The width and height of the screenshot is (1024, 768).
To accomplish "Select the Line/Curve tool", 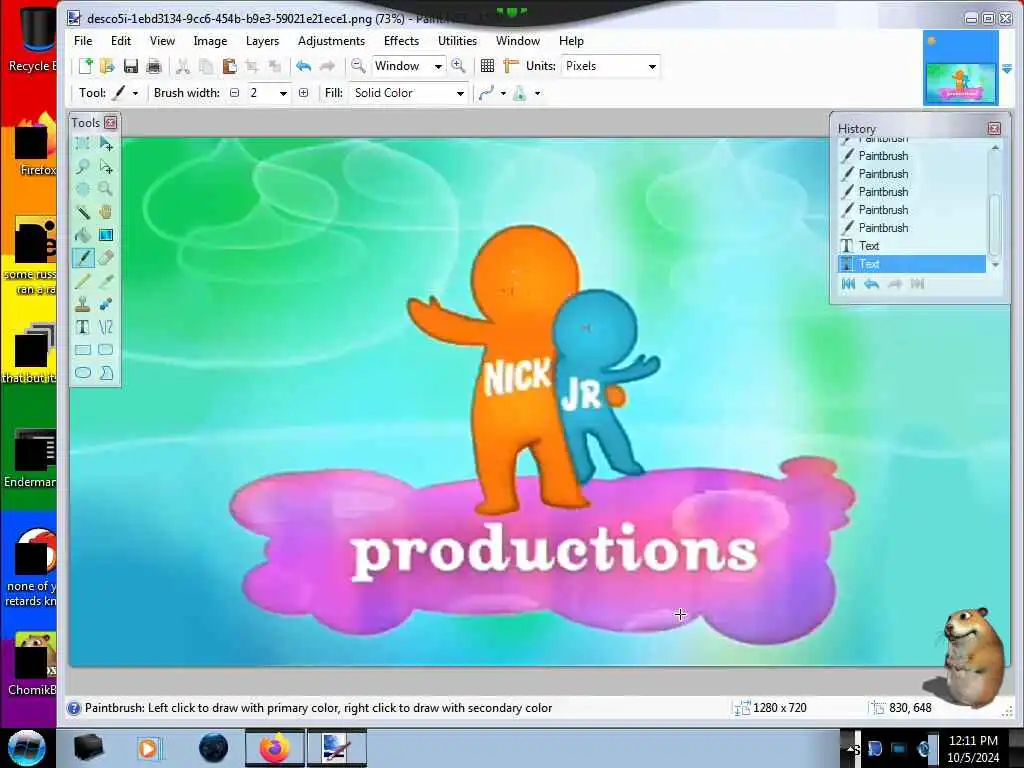I will (106, 327).
